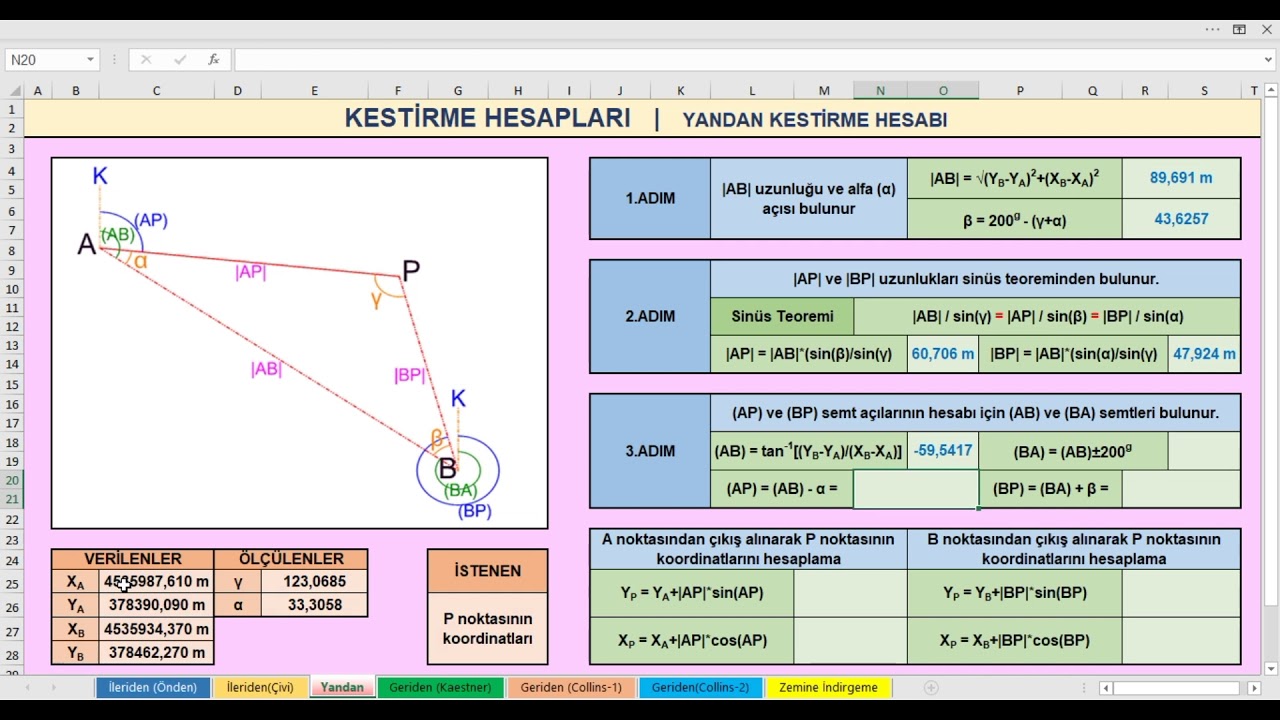This screenshot has width=1280, height=720.
Task: Open the Insert Function (fx) dialog
Action: [x=213, y=60]
